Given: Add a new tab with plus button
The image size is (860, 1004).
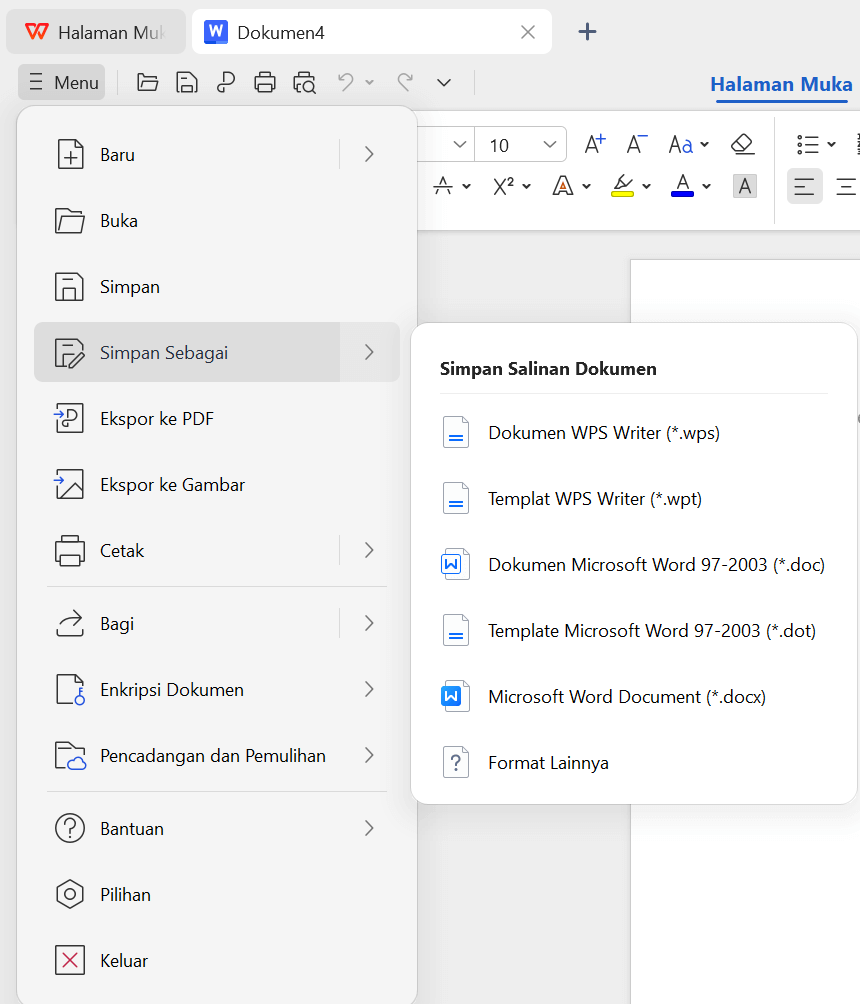Looking at the screenshot, I should 588,32.
